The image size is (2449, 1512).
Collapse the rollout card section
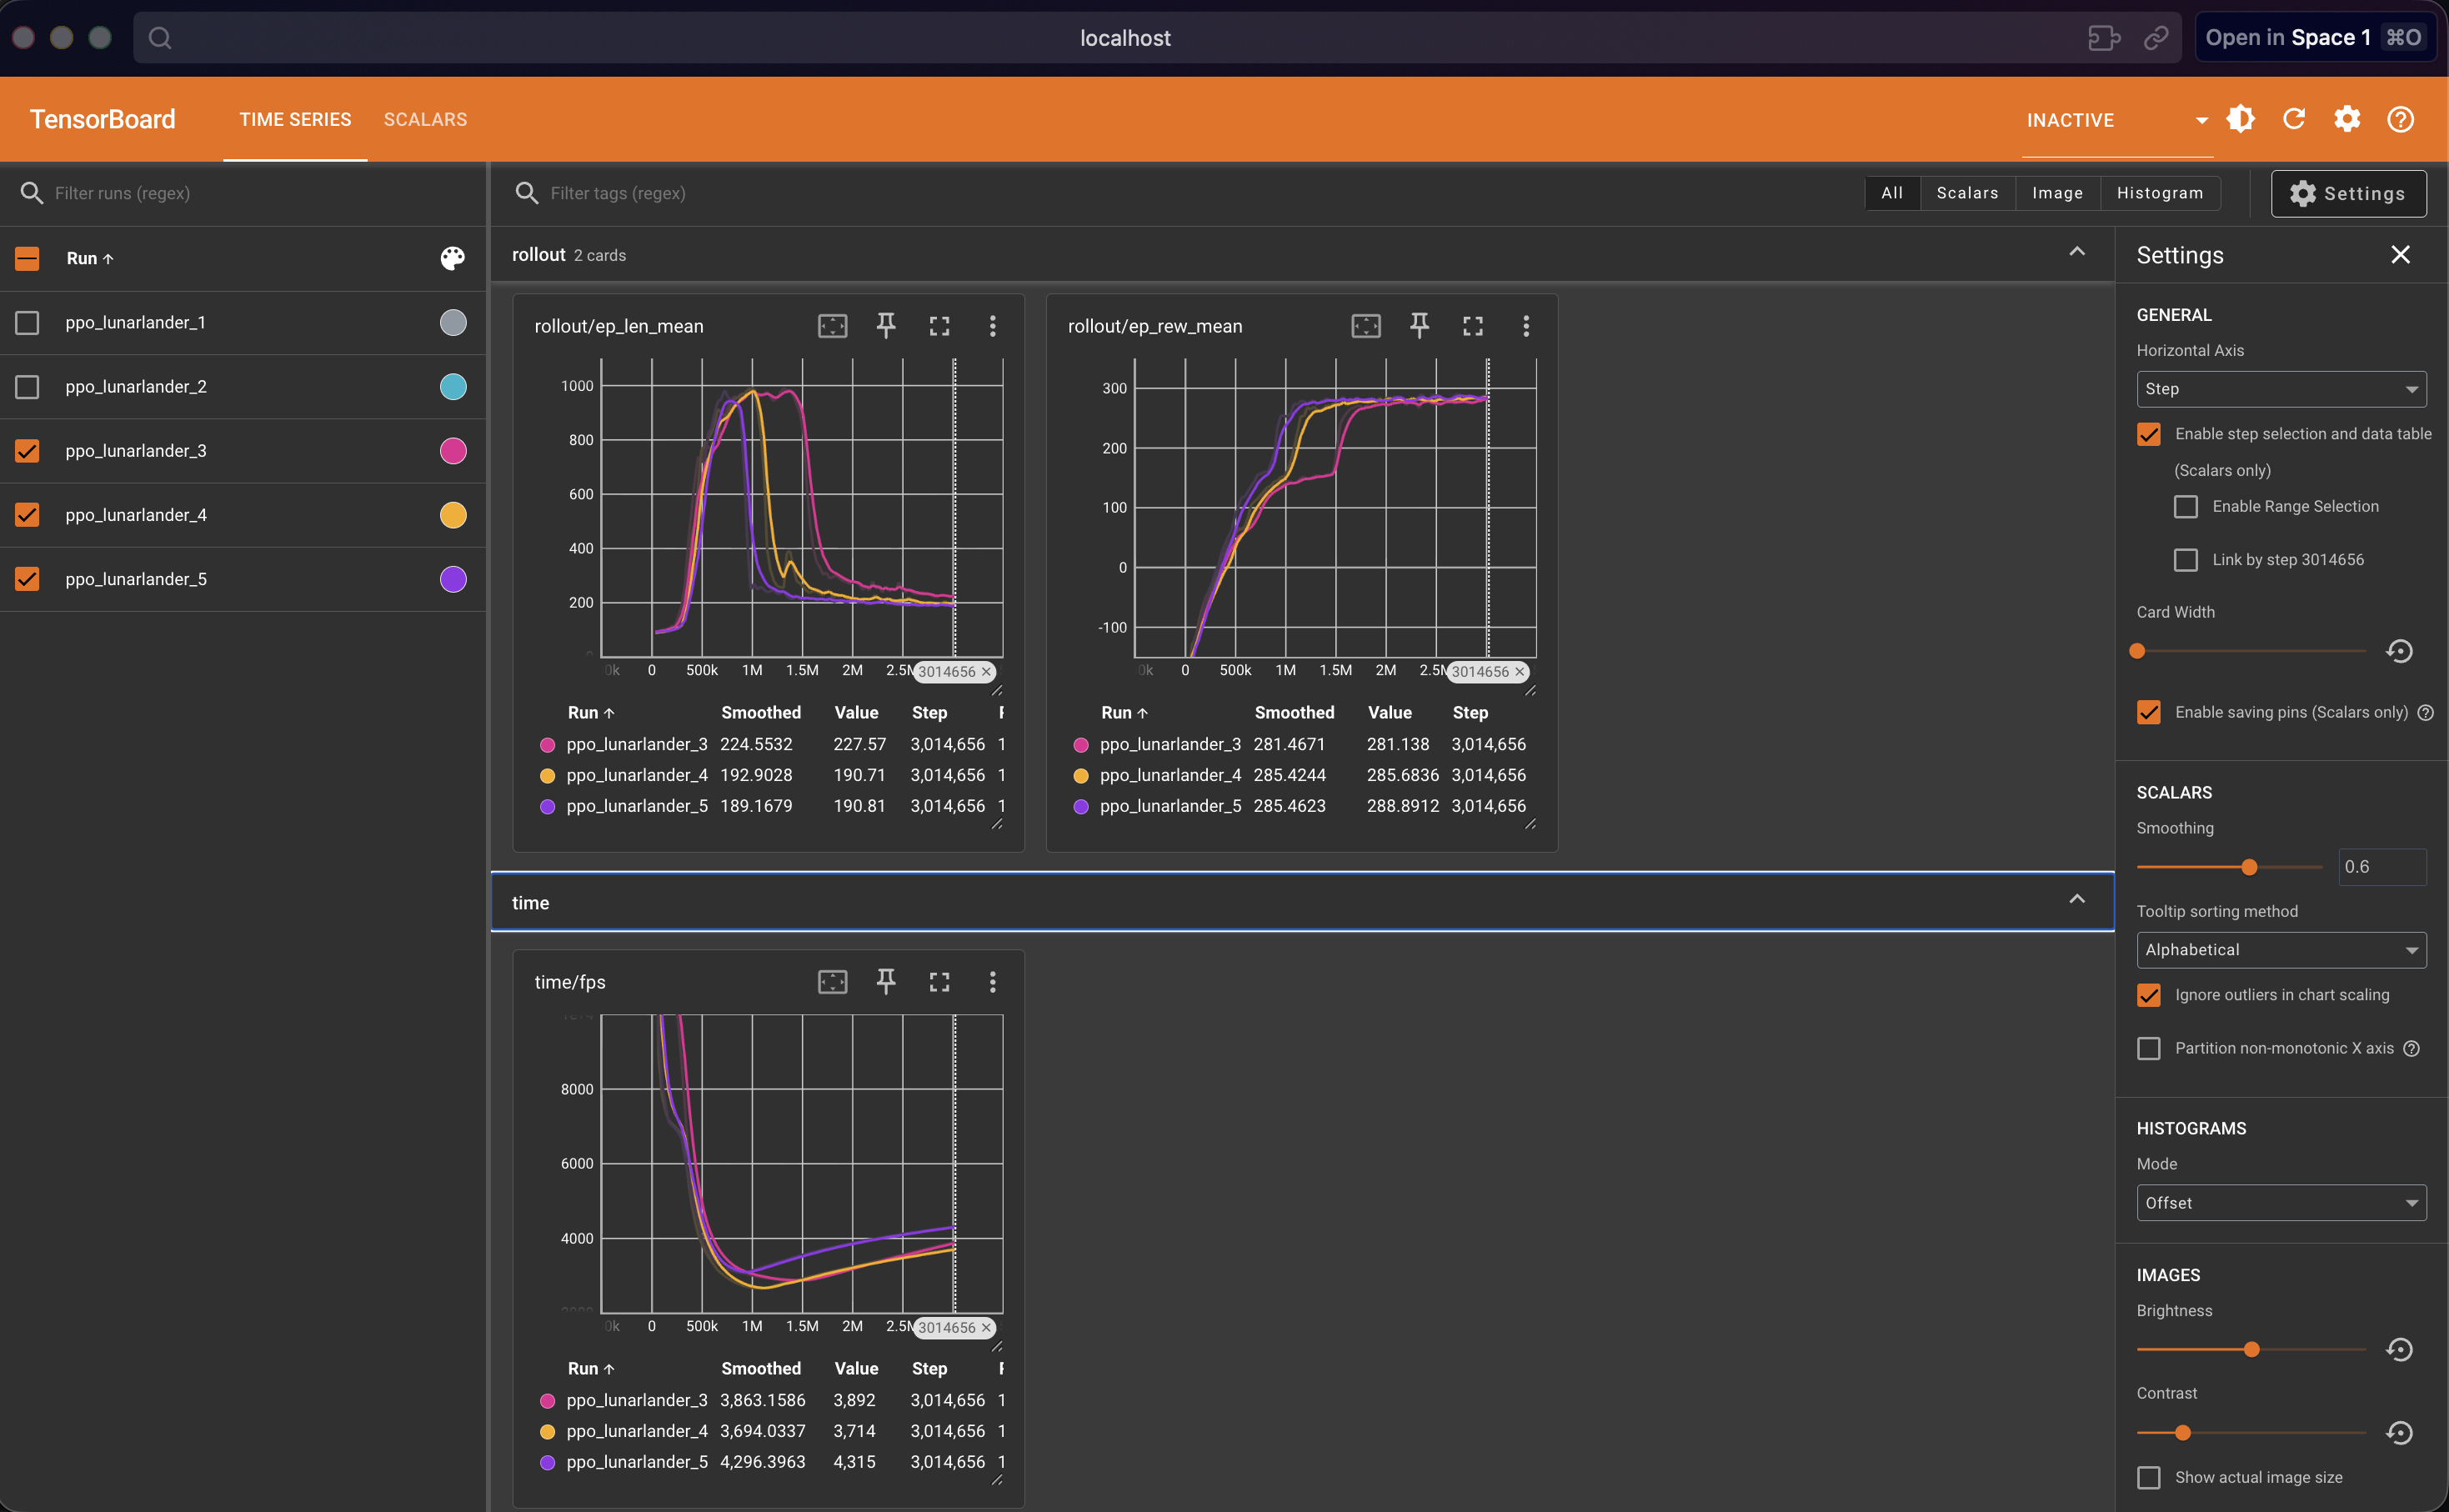[x=2077, y=252]
